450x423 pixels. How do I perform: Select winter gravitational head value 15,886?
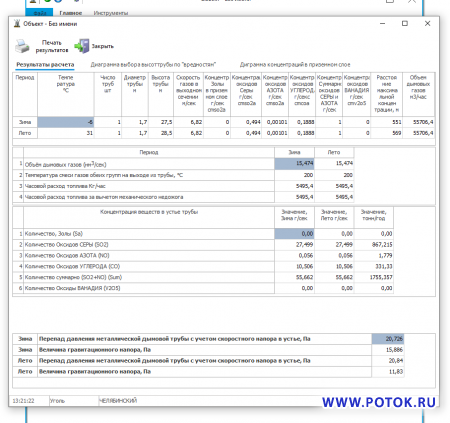tap(388, 350)
